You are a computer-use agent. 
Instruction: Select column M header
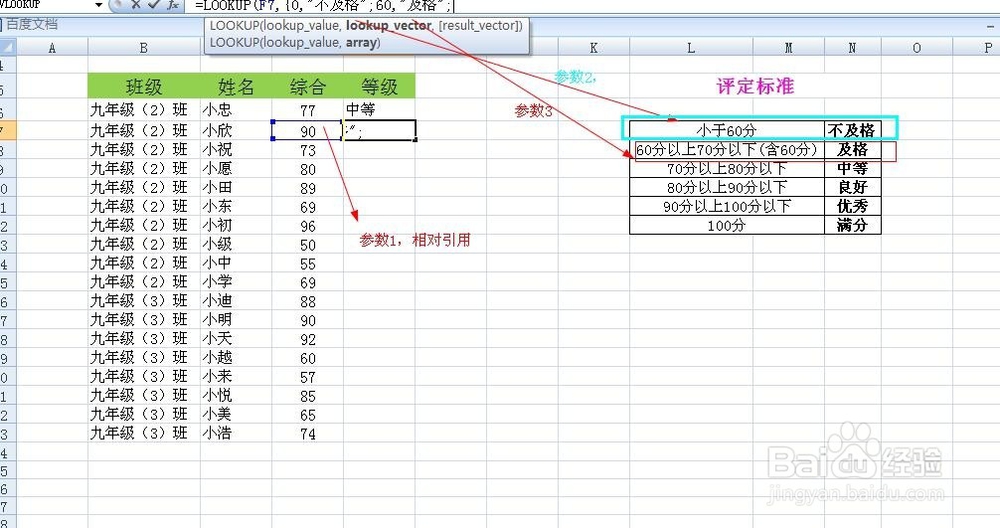click(788, 48)
